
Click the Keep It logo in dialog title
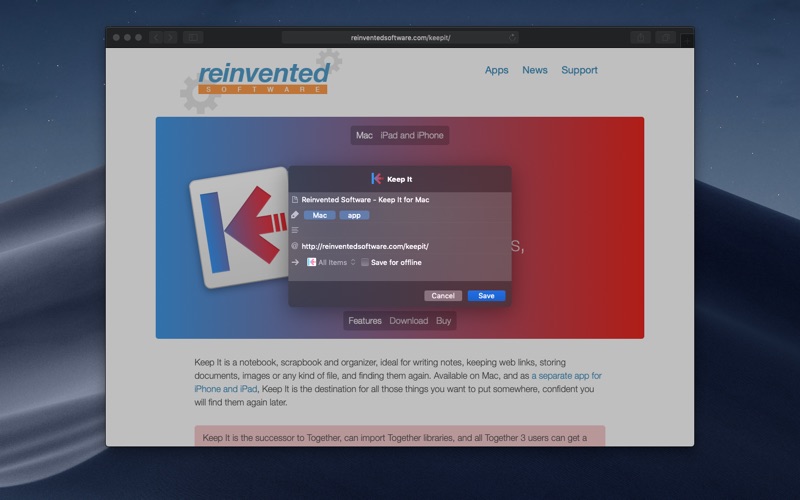(377, 179)
